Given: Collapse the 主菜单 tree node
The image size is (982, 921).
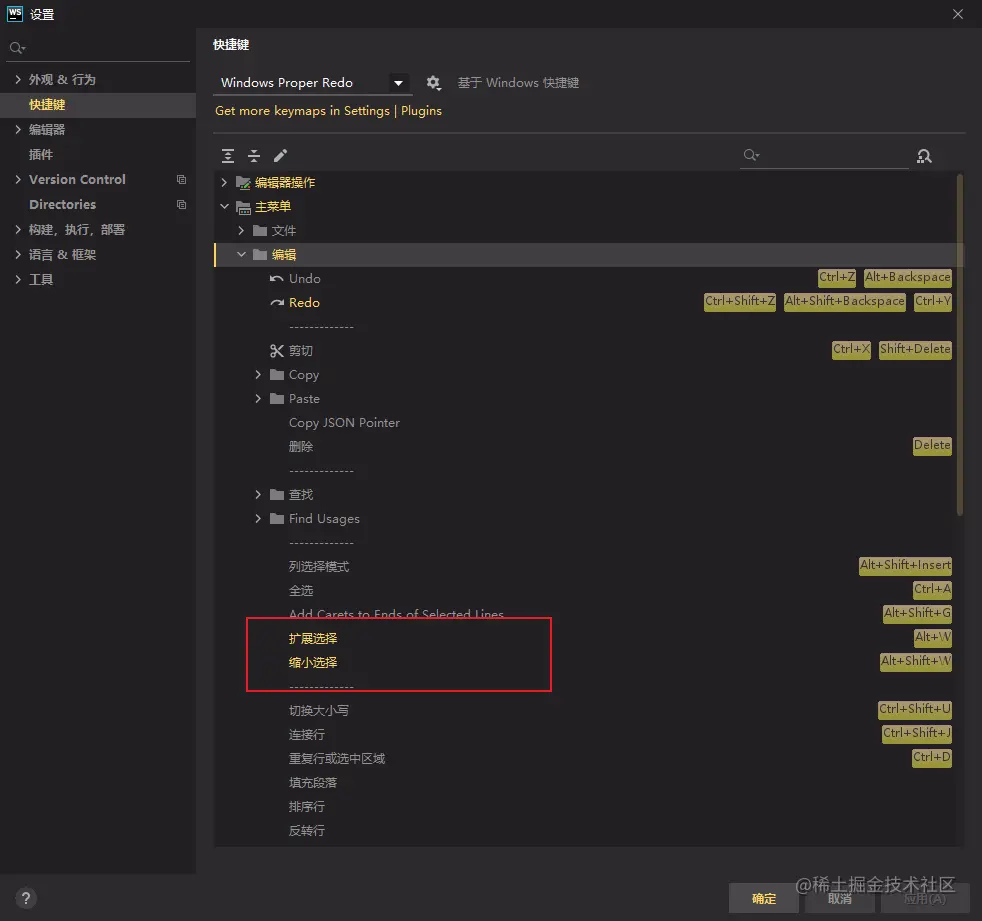Looking at the screenshot, I should point(224,206).
